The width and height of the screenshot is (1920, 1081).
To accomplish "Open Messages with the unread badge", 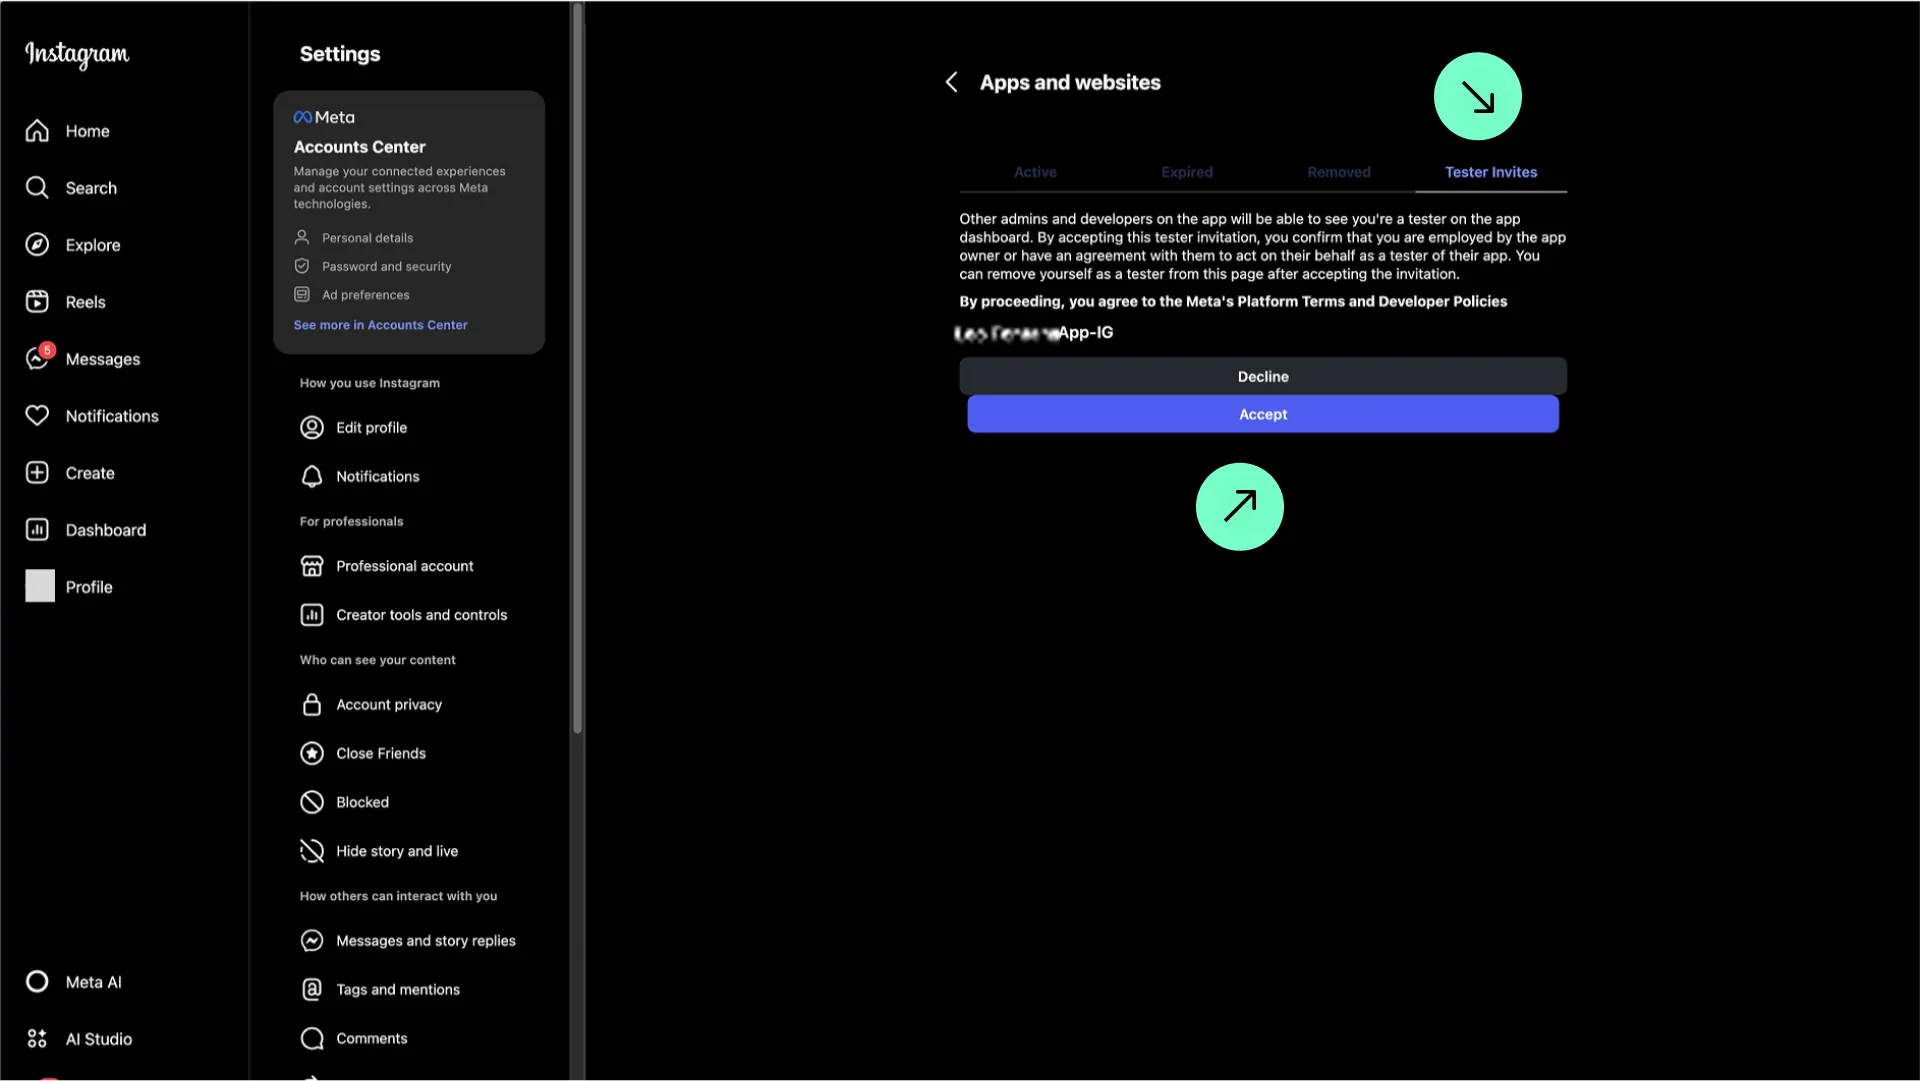I will 83,359.
